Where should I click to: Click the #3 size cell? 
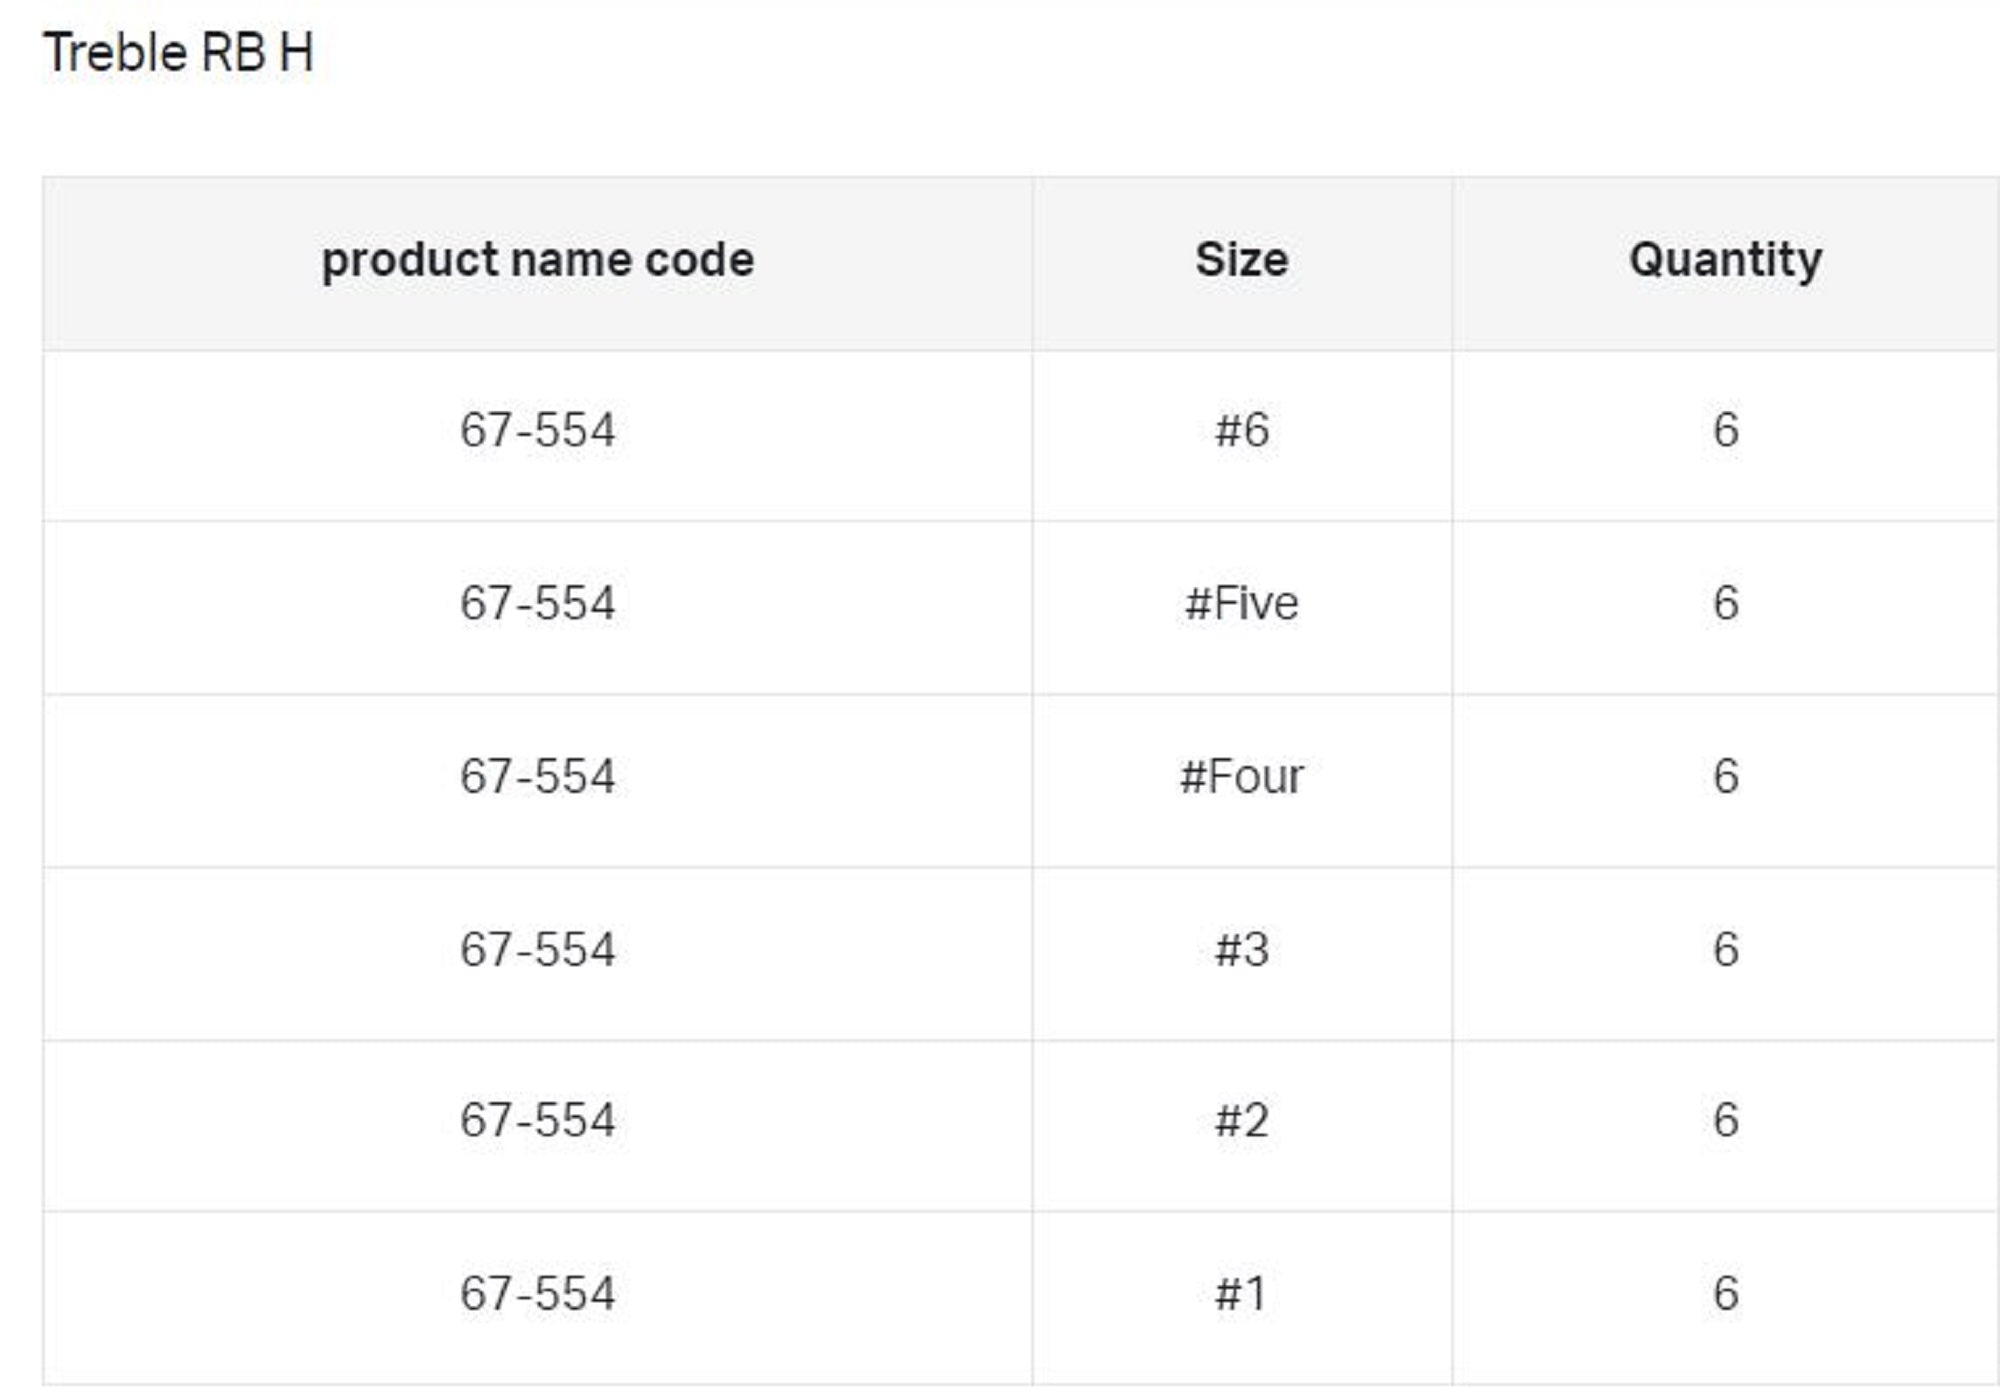tap(1241, 950)
